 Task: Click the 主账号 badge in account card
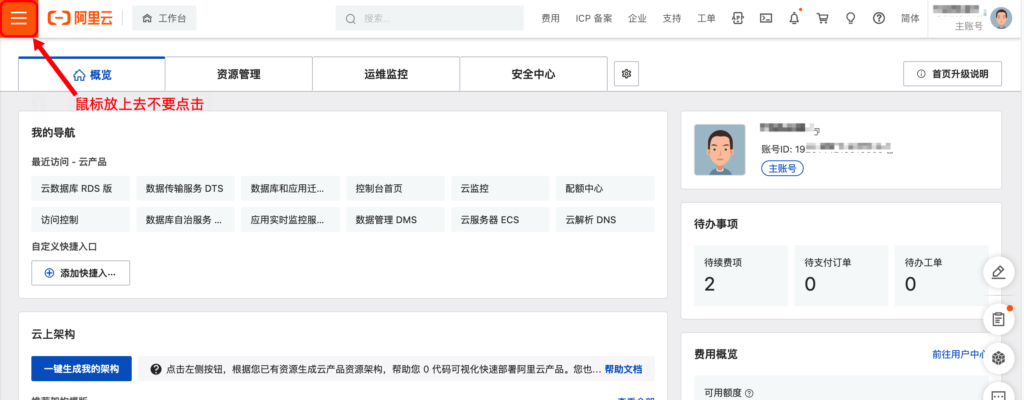pyautogui.click(x=782, y=168)
